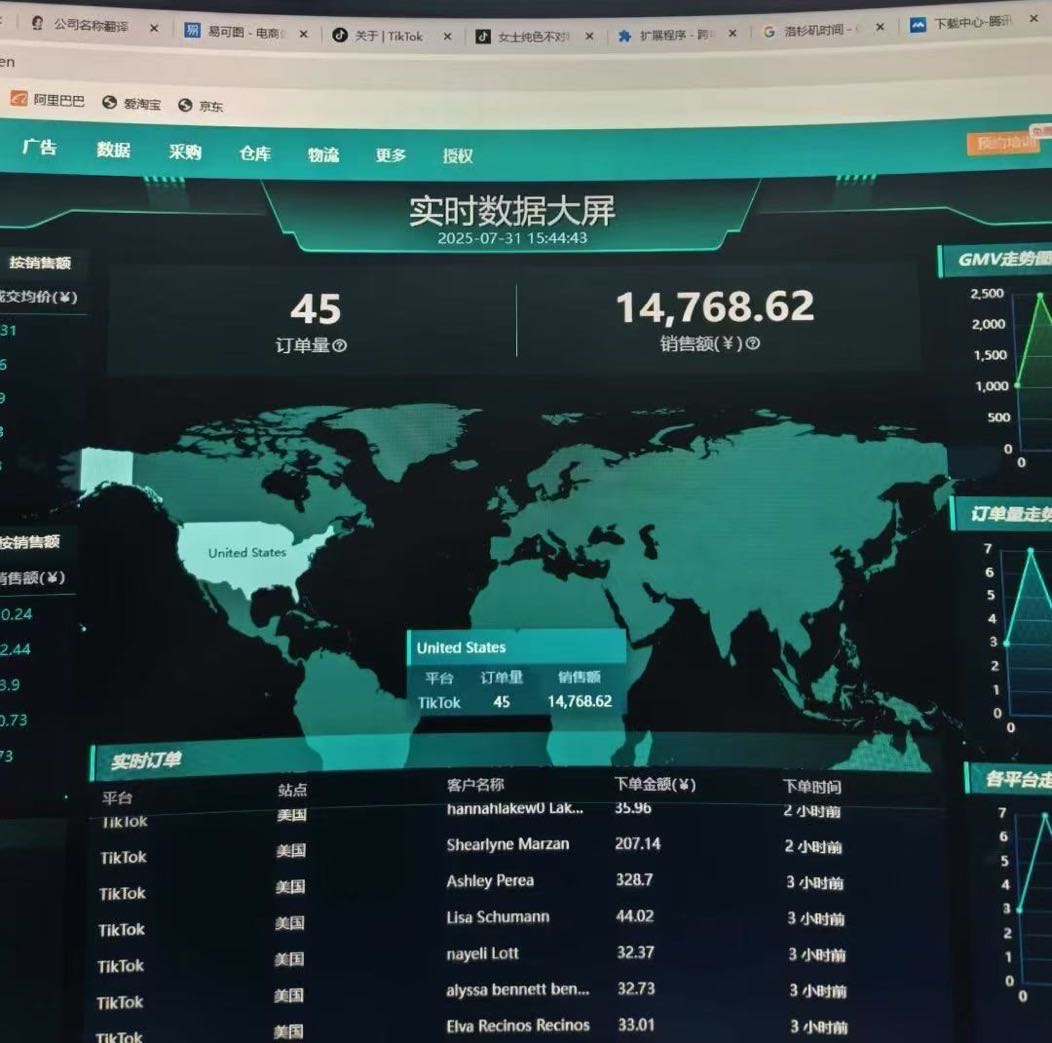
Task: Open the 数据 menu
Action: 113,150
